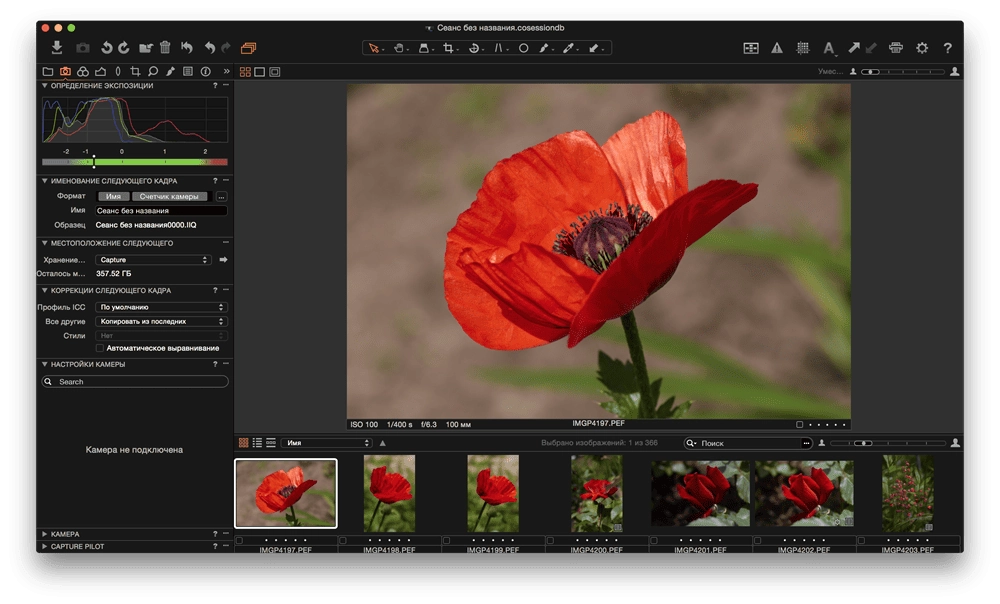Open the Профиль ICC dropdown
Screen dimensions: 1000x604
[161, 307]
